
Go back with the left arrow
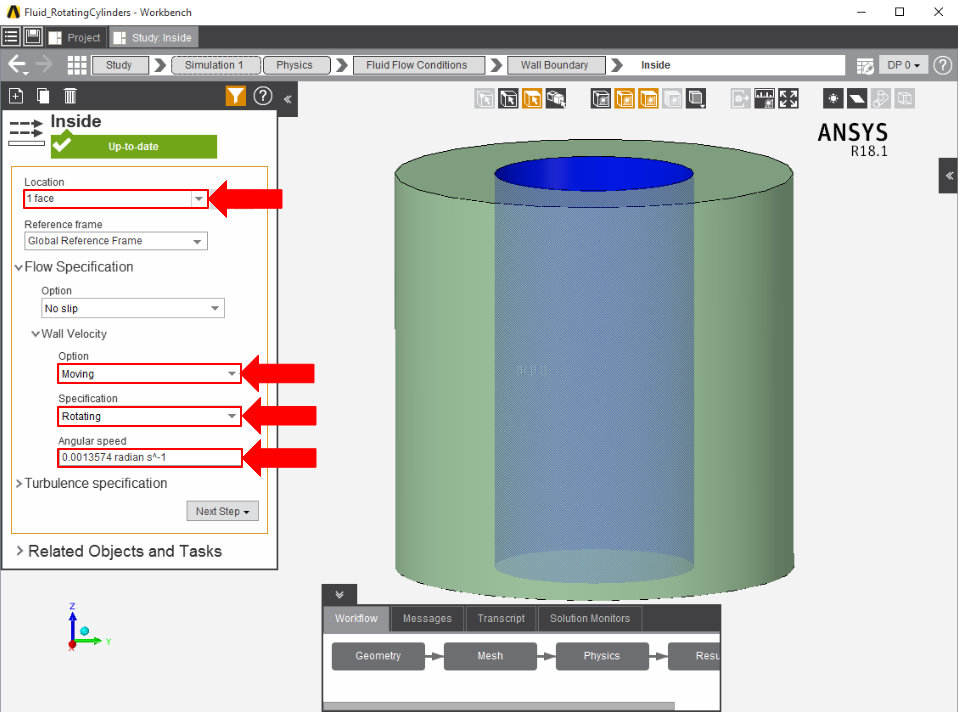(17, 64)
